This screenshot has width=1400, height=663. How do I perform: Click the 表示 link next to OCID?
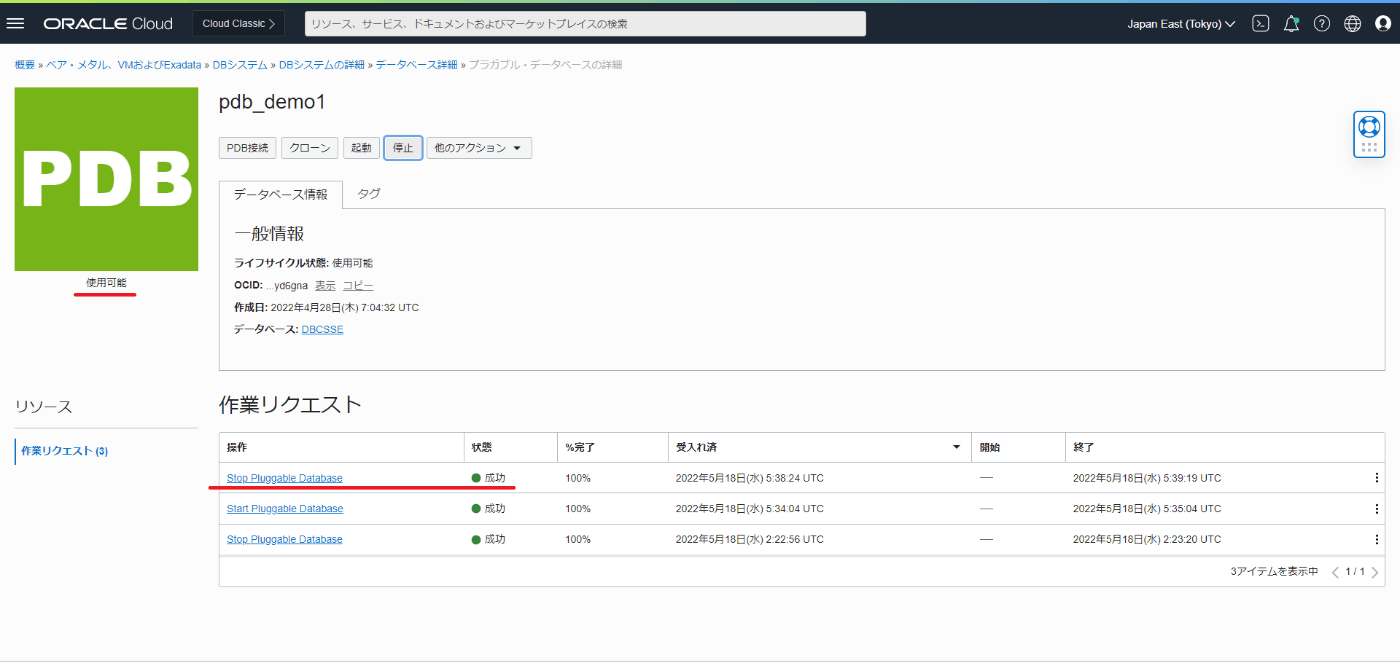click(325, 286)
